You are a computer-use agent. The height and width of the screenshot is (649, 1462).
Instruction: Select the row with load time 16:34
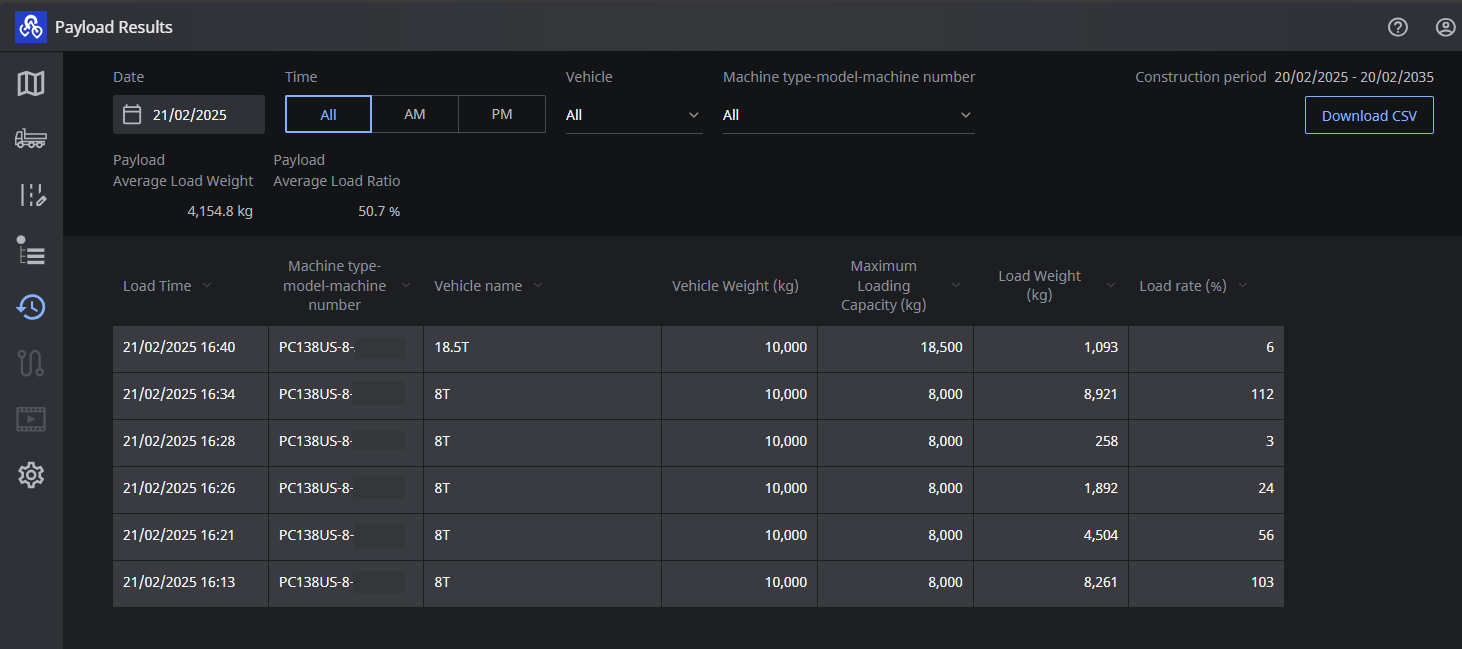coord(698,395)
